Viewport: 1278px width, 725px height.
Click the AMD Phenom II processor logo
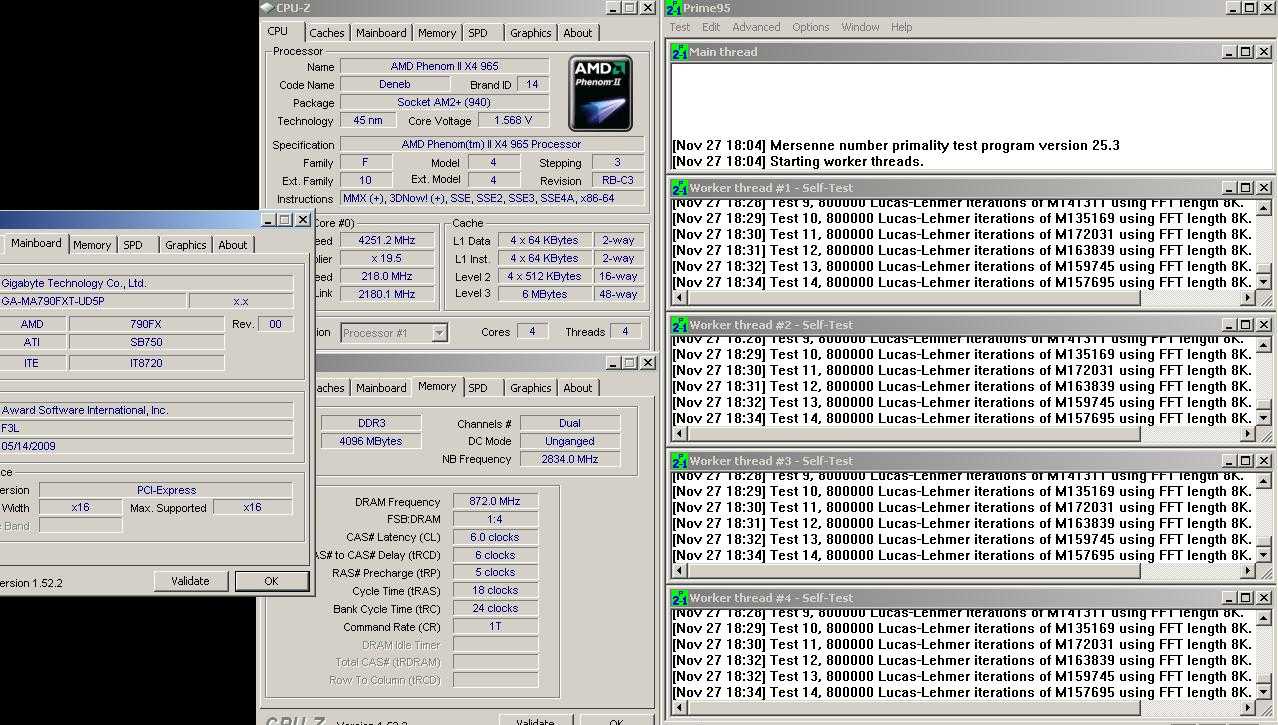tap(600, 93)
